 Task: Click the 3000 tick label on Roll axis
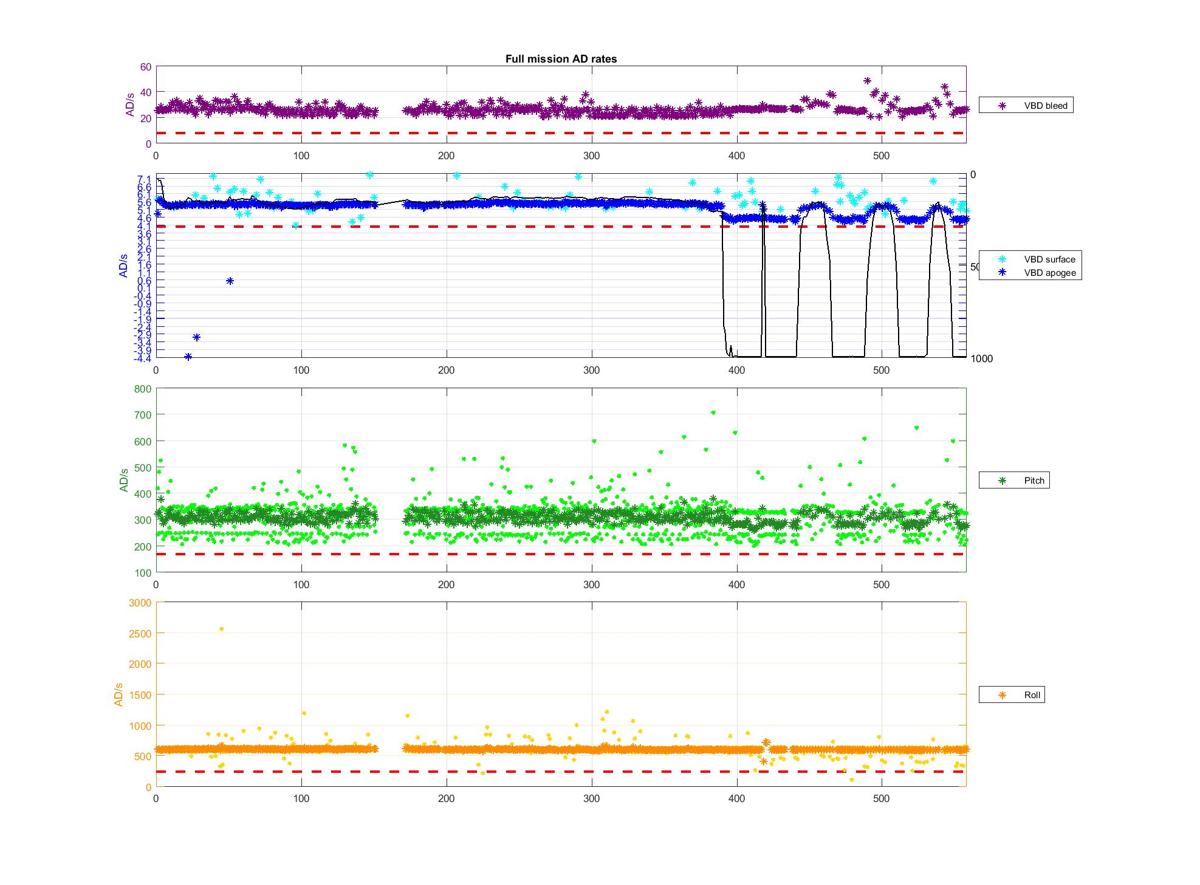(139, 602)
